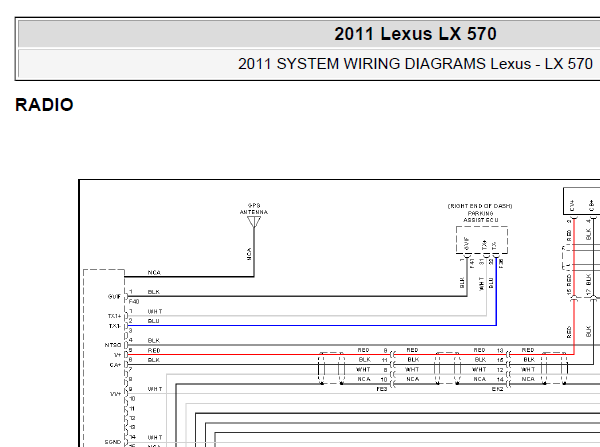
Task: Click the RED label at radio pin 5
Action: (x=154, y=350)
